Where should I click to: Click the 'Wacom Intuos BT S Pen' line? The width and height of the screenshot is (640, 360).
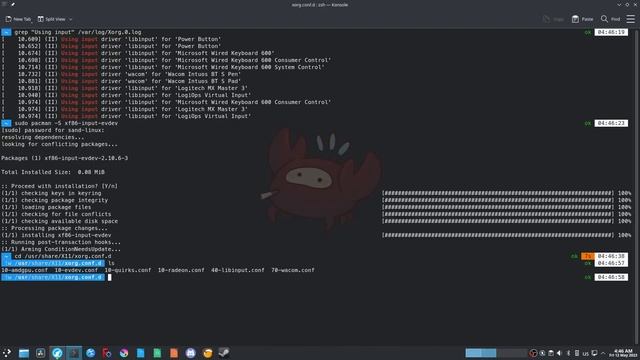pyautogui.click(x=121, y=74)
